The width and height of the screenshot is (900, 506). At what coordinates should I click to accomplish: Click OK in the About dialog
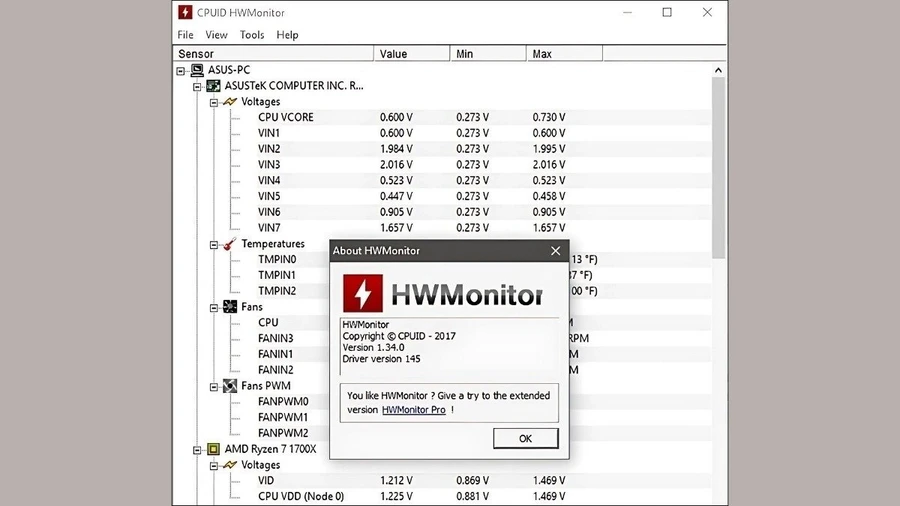525,438
